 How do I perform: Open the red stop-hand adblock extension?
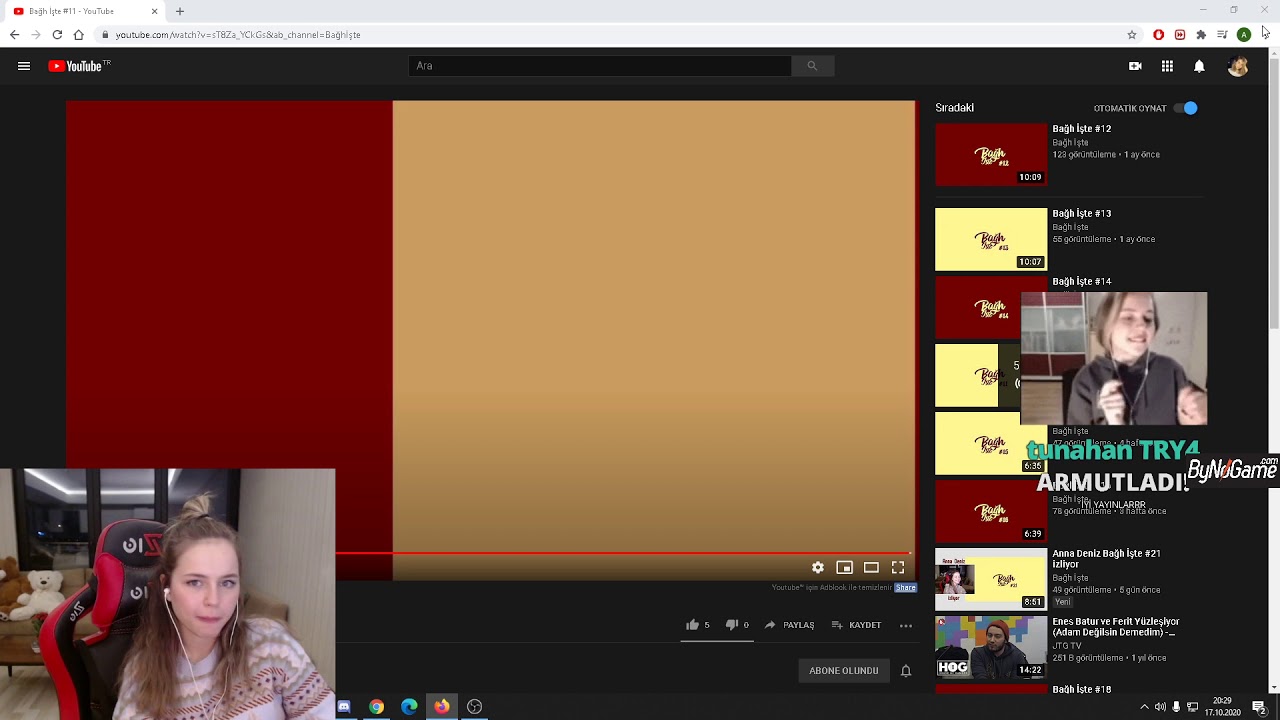coord(1159,35)
